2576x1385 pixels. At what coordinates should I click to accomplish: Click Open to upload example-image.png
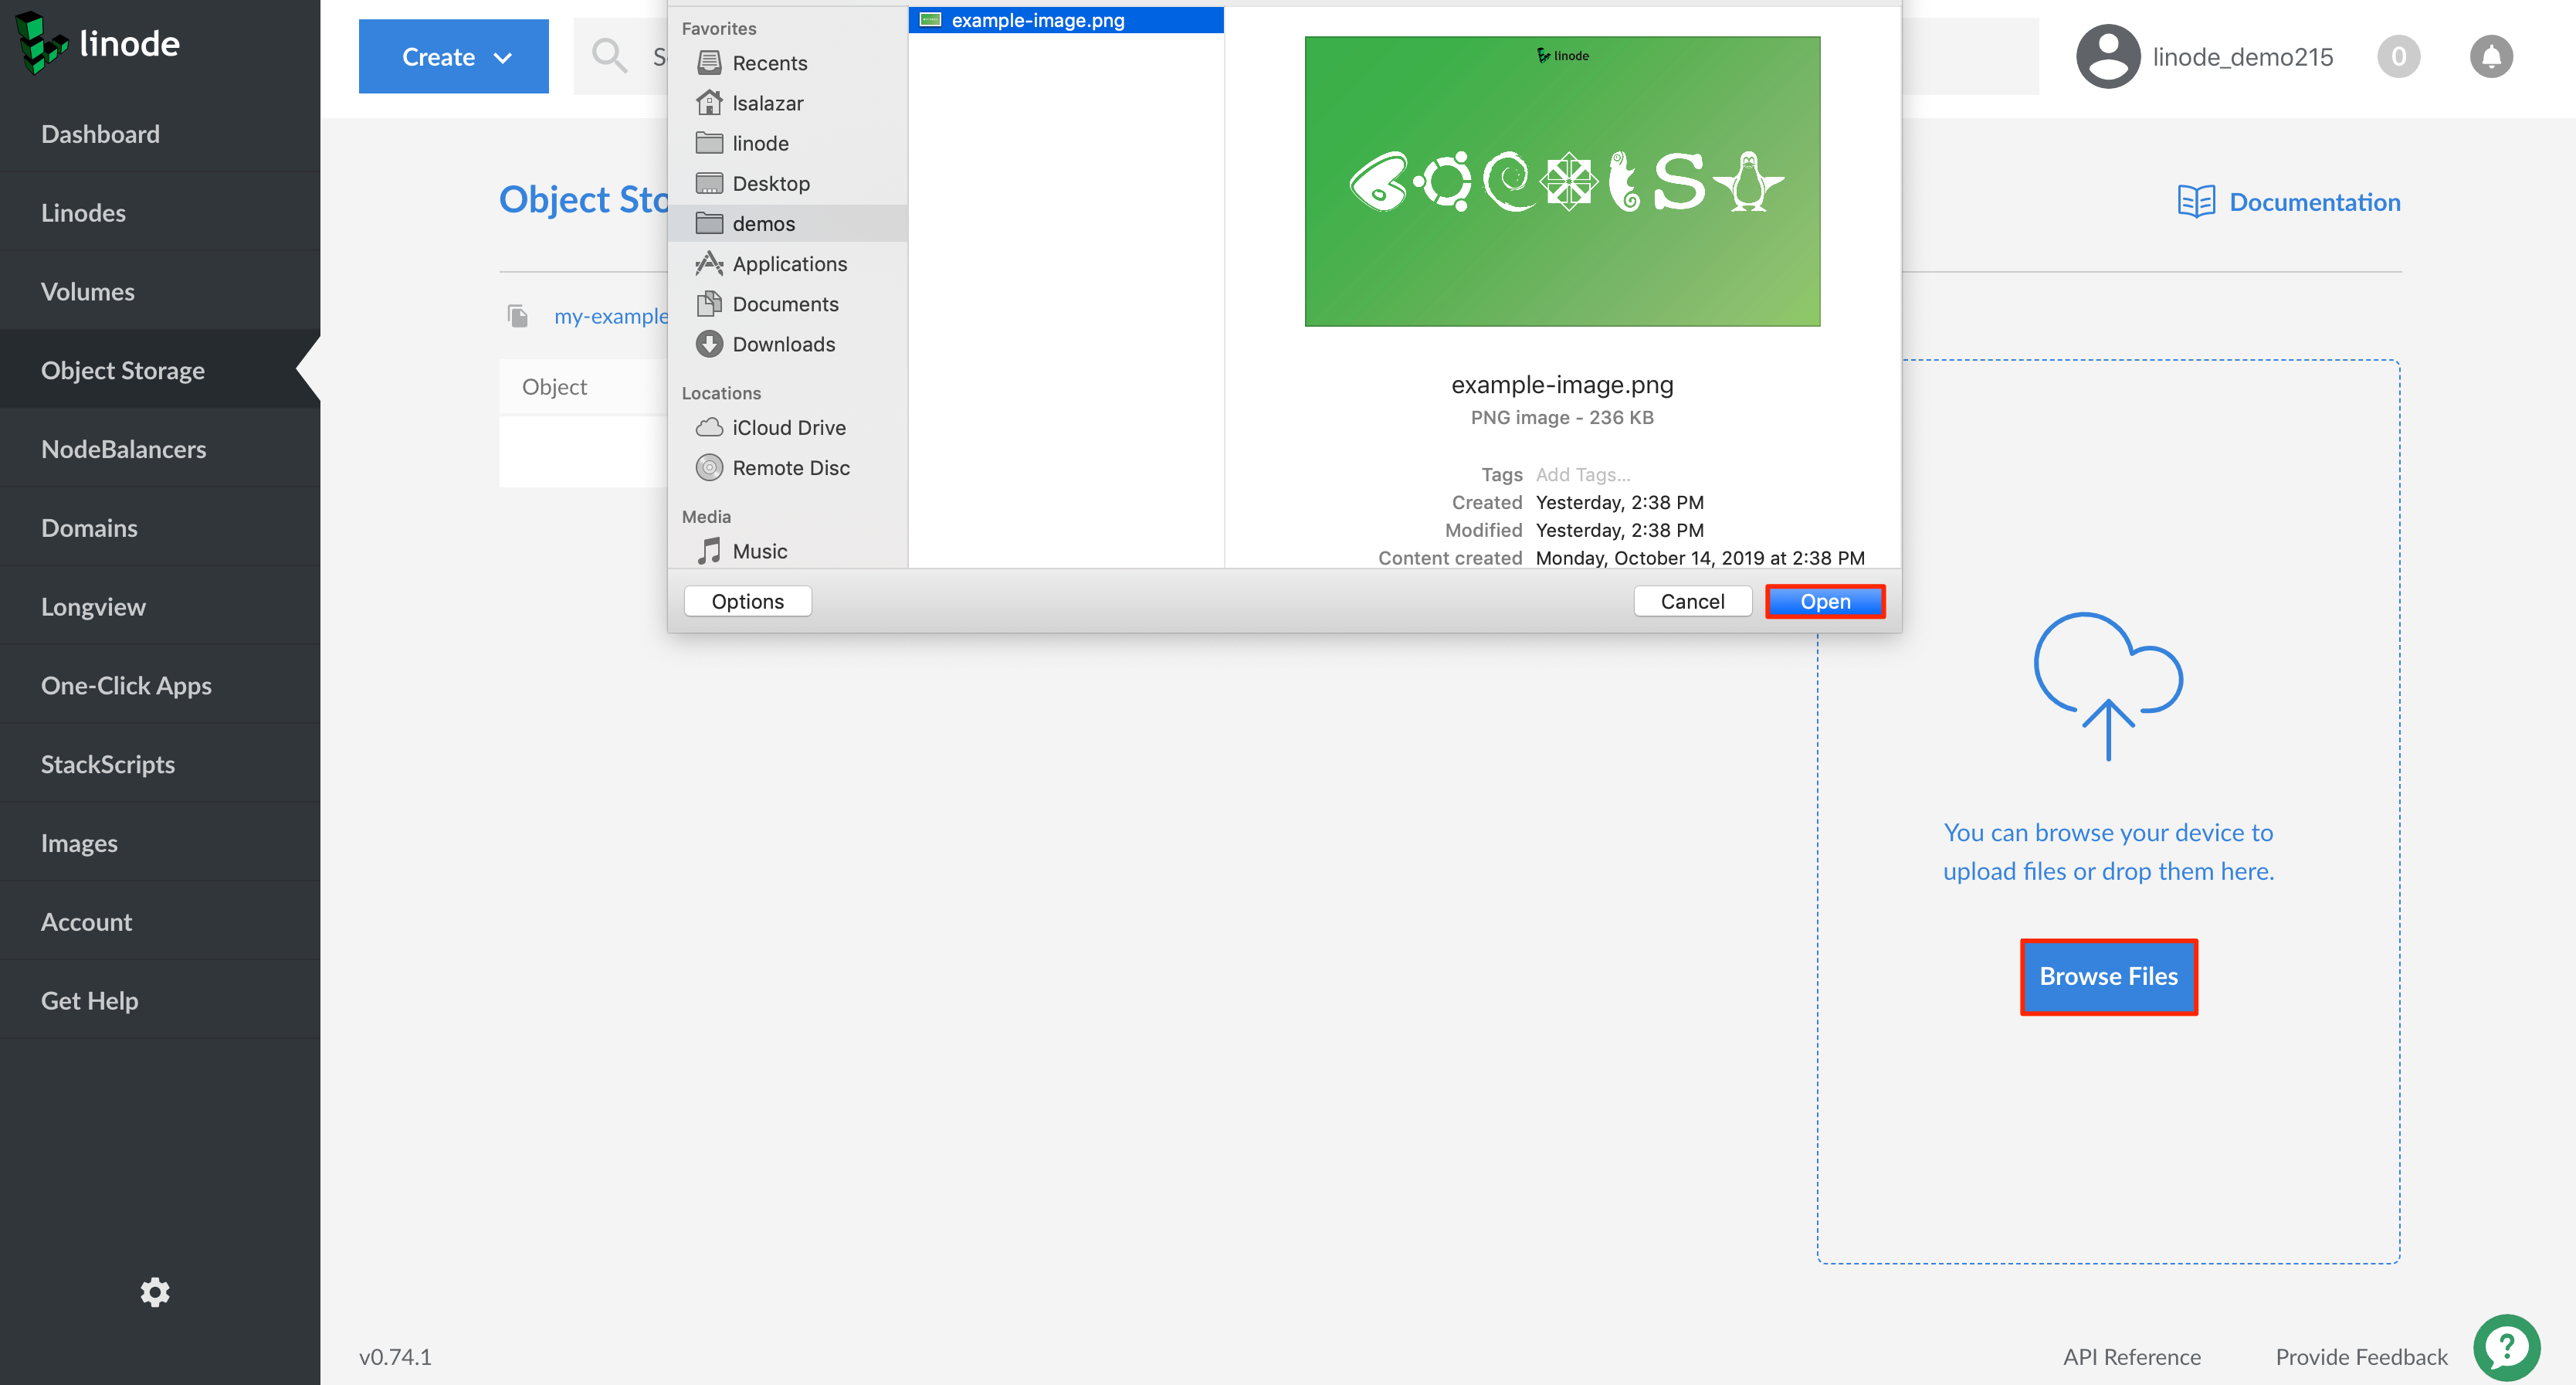(x=1824, y=600)
